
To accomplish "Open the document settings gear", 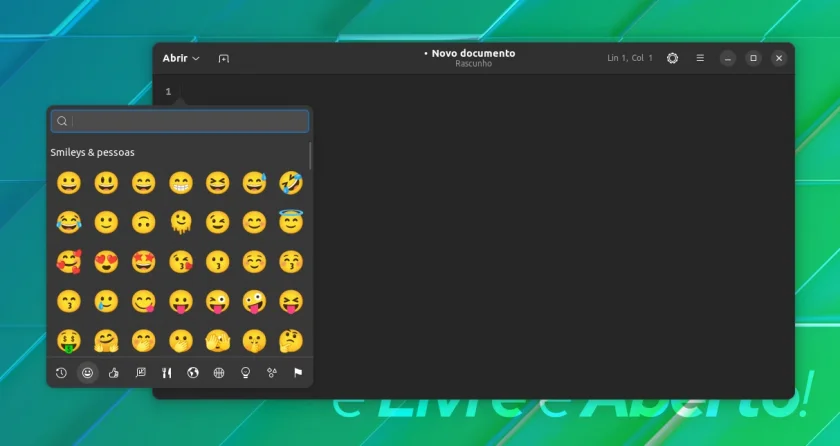I will pos(672,58).
